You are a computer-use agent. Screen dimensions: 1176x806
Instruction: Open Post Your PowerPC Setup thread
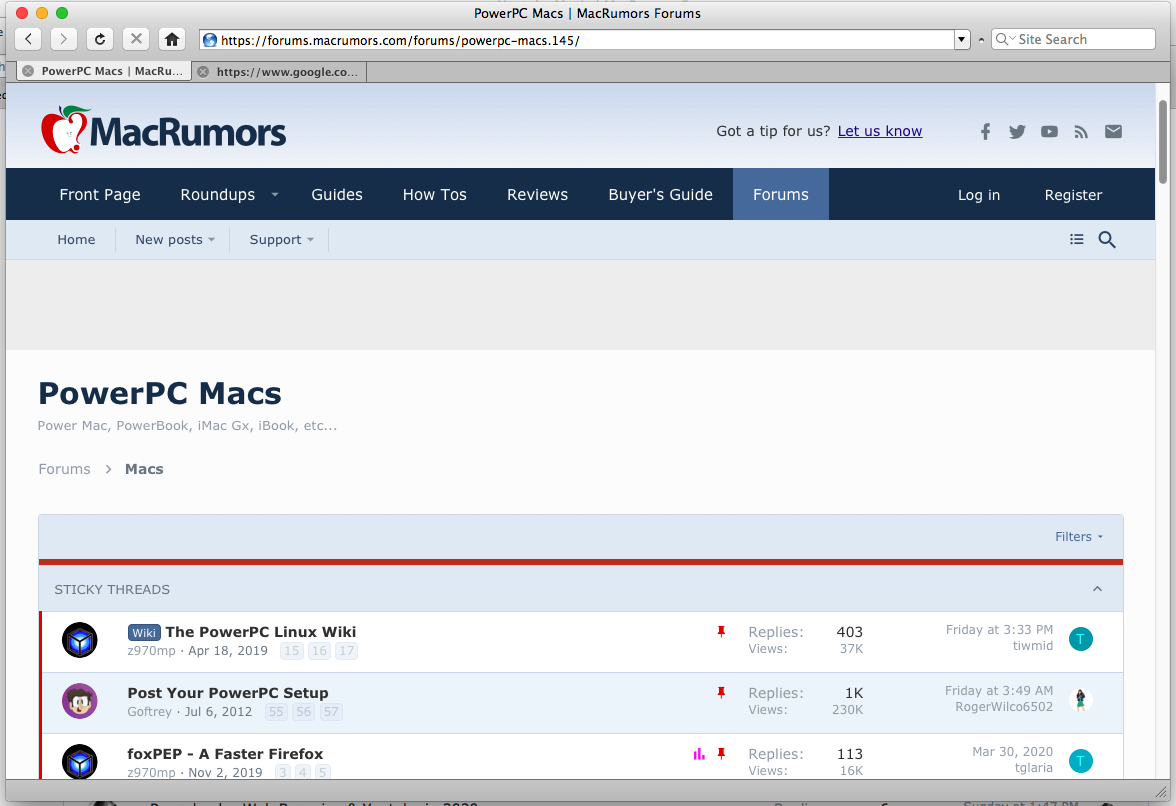[228, 693]
